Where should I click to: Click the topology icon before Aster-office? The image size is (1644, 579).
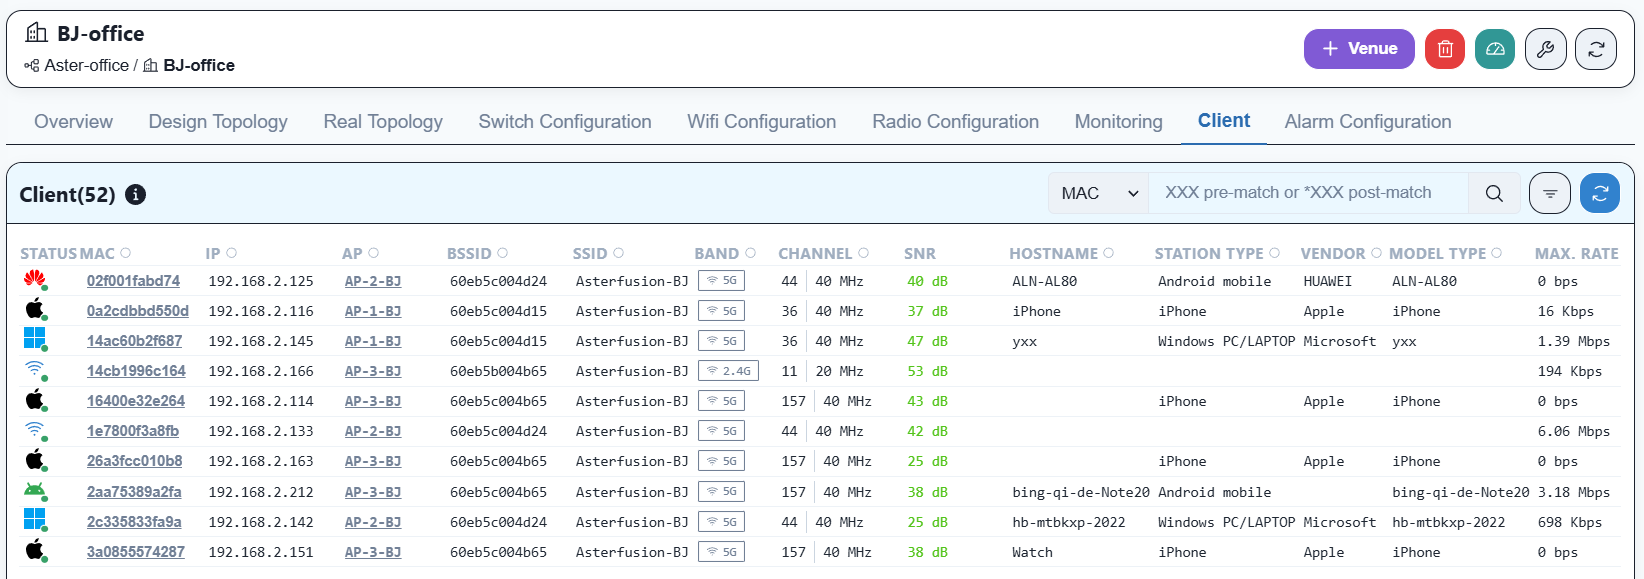point(32,66)
